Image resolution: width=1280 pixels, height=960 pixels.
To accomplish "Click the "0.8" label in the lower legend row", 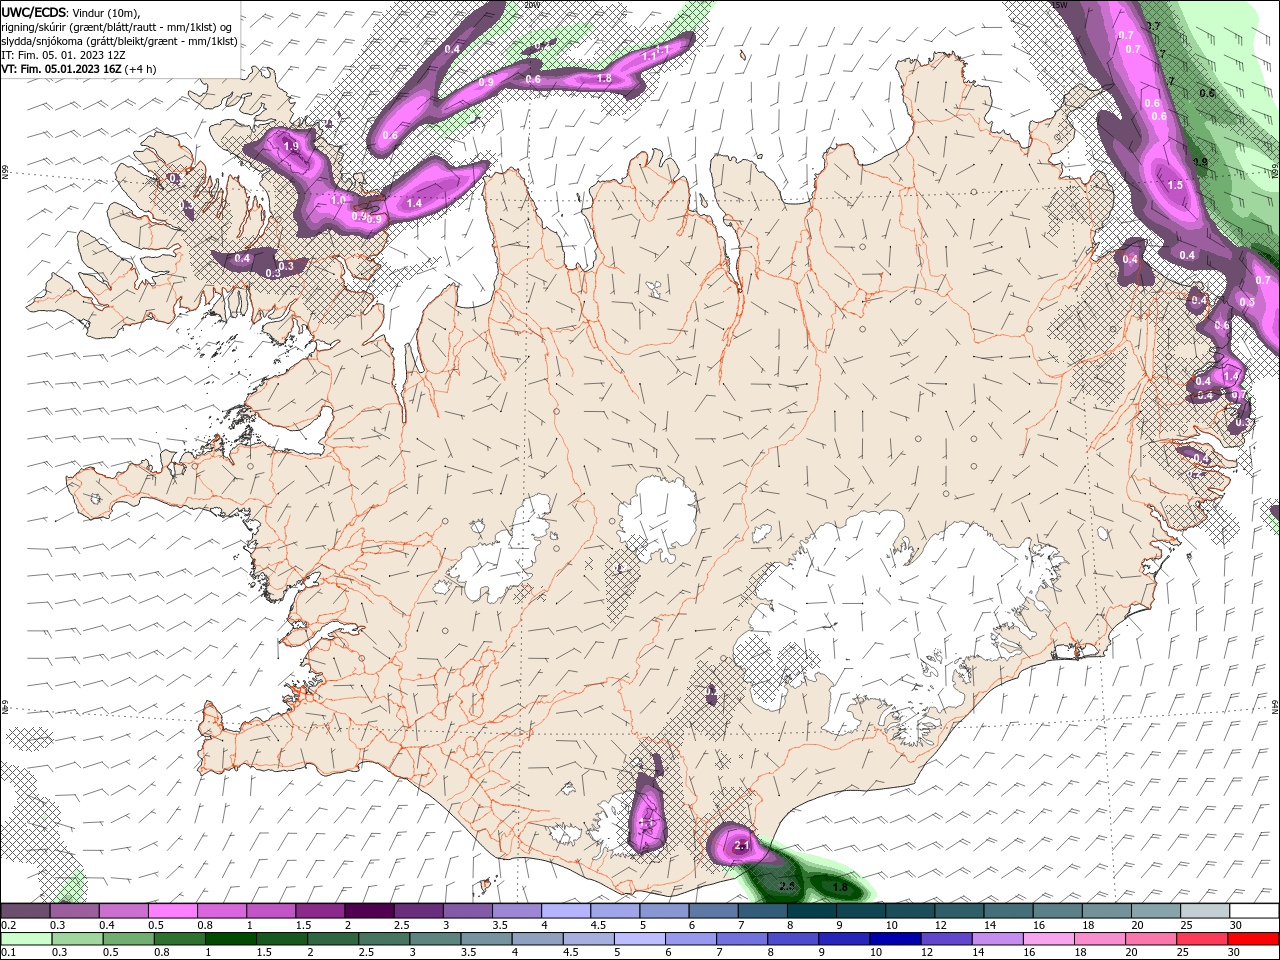I will click(x=162, y=952).
